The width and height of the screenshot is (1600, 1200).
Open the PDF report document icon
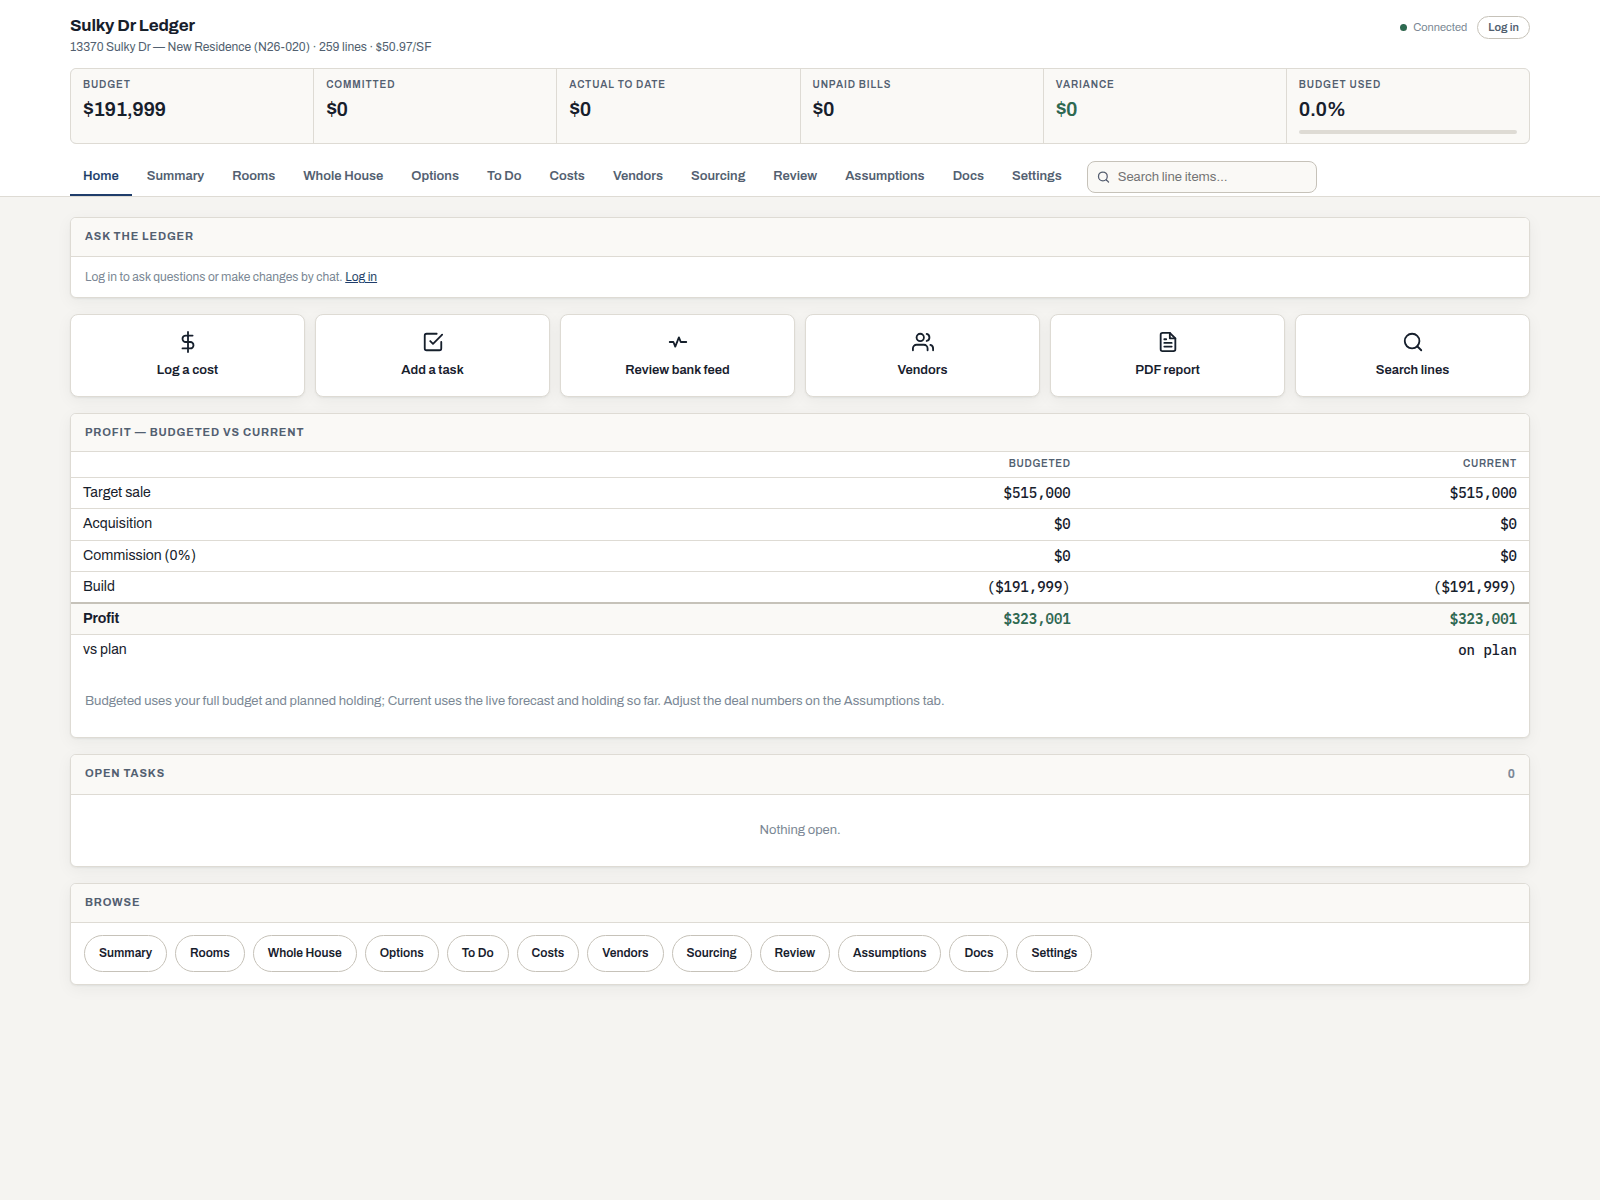pos(1168,342)
